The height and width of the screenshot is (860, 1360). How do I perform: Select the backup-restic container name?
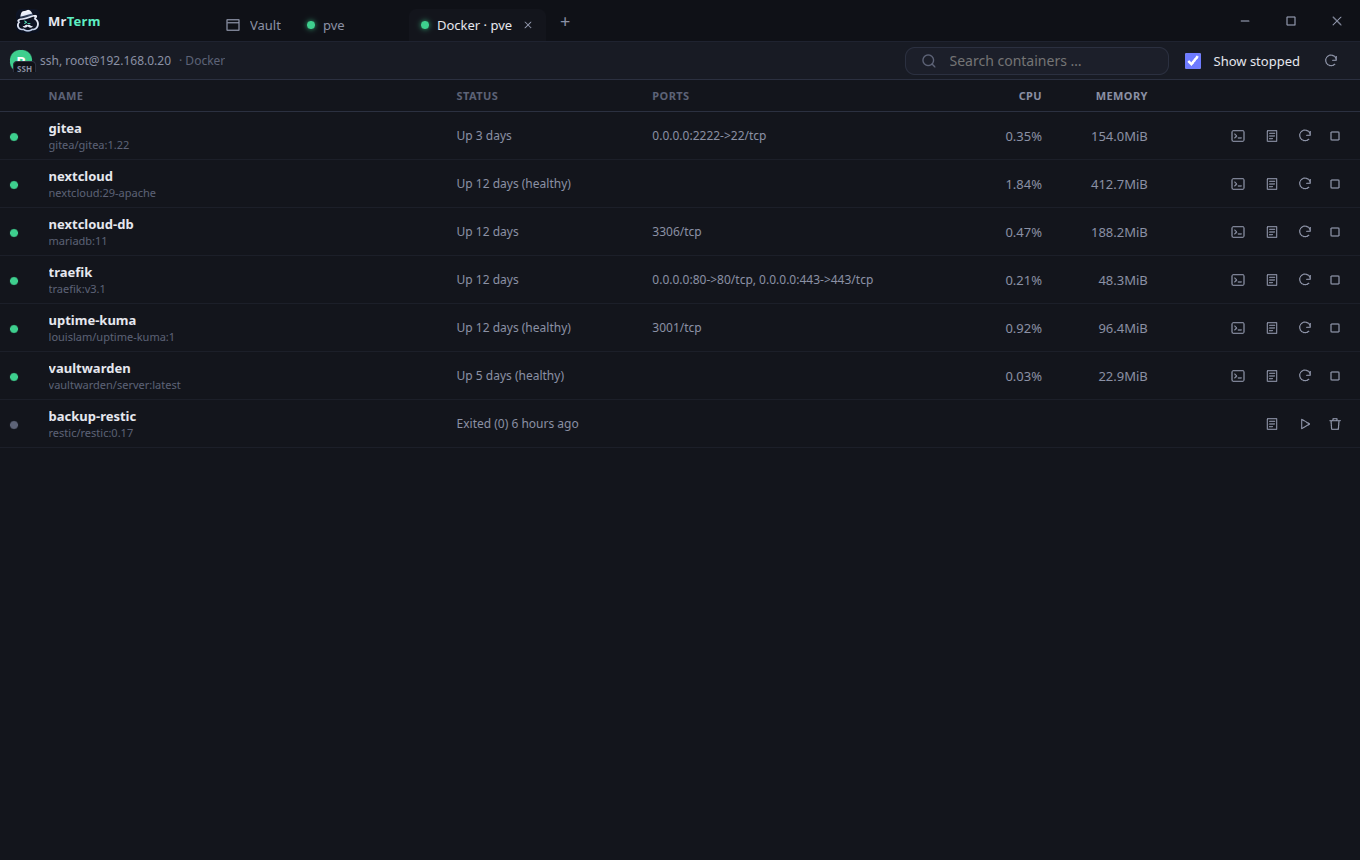pos(92,416)
